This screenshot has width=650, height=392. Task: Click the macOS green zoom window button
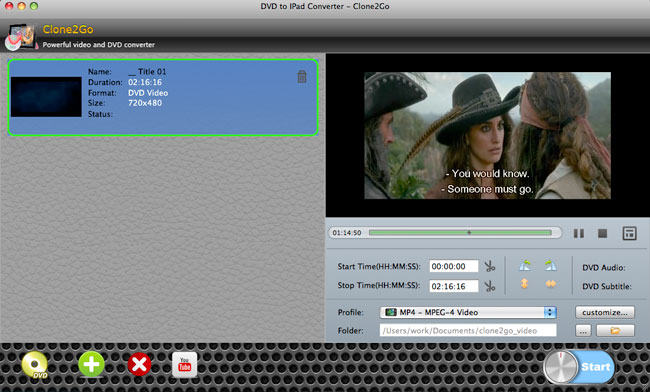click(34, 6)
